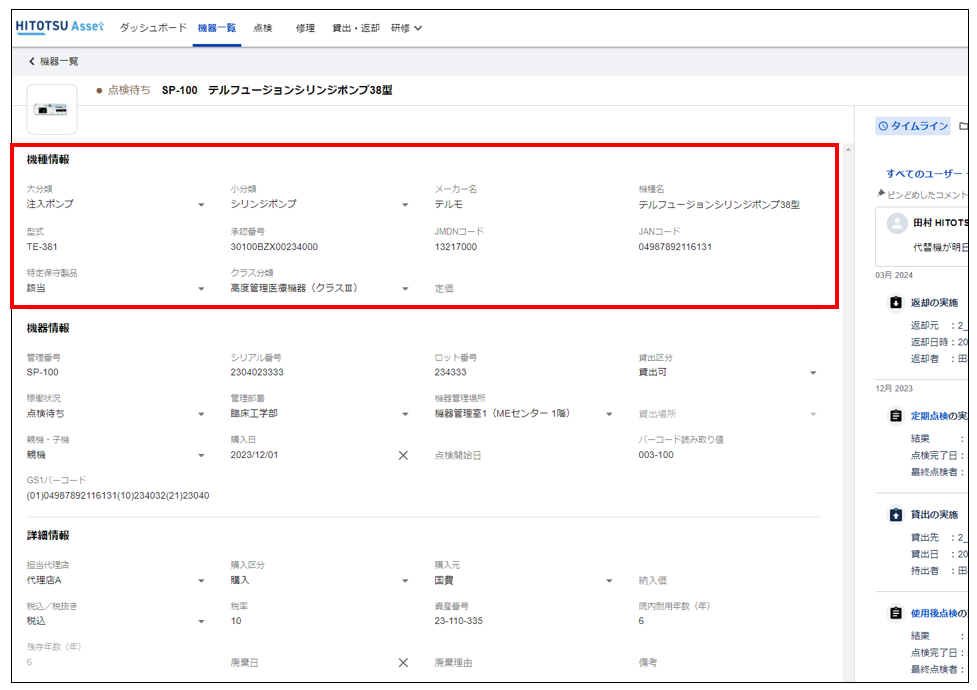Open the 修理 menu item
This screenshot has width=977, height=690.
point(305,27)
